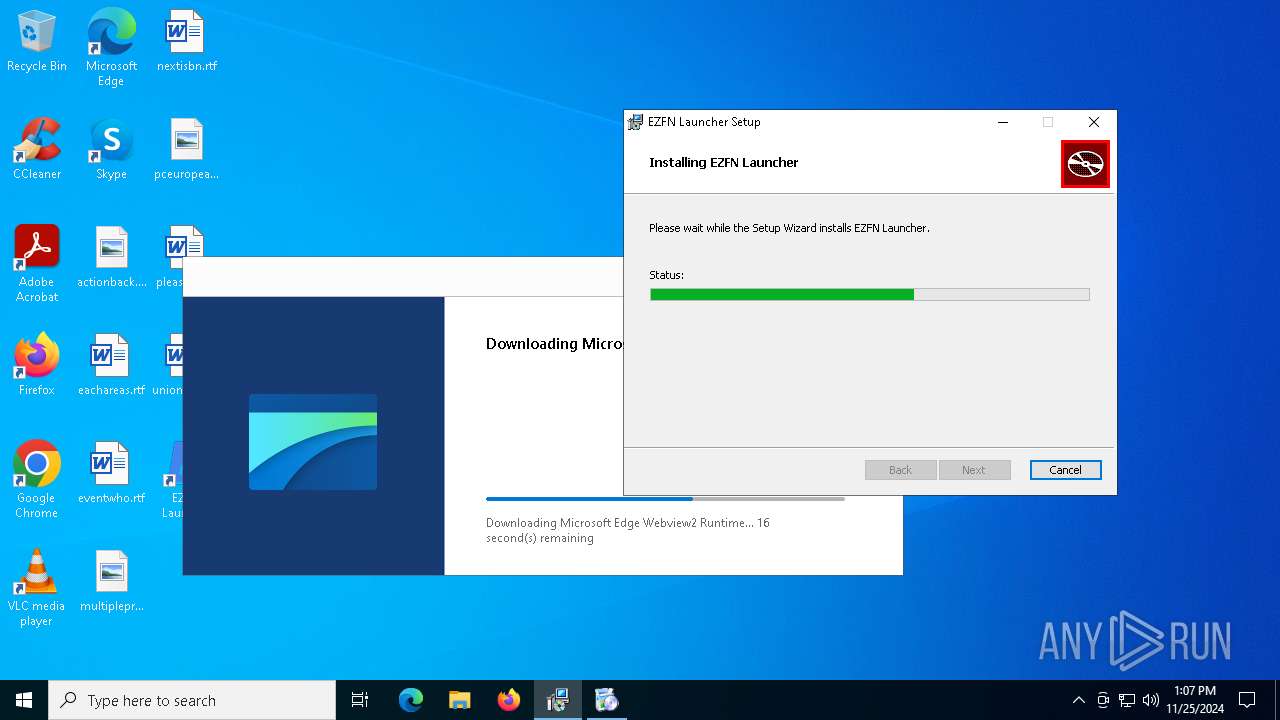Viewport: 1280px width, 720px height.
Task: Open File Explorer from the taskbar
Action: [460, 700]
